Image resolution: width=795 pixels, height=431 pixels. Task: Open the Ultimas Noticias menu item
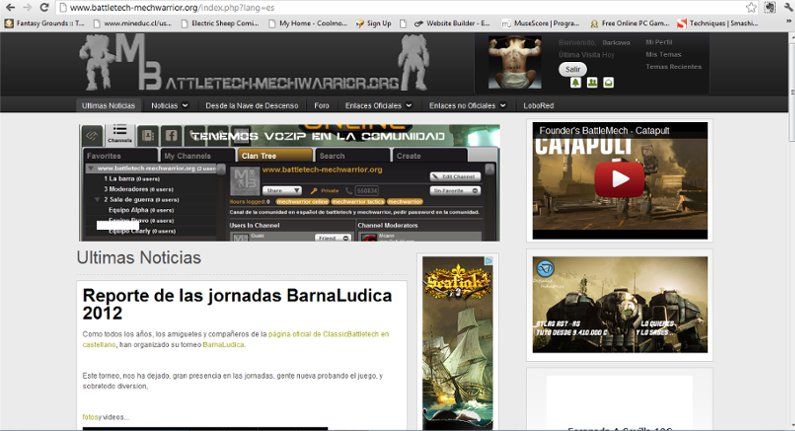coord(109,105)
